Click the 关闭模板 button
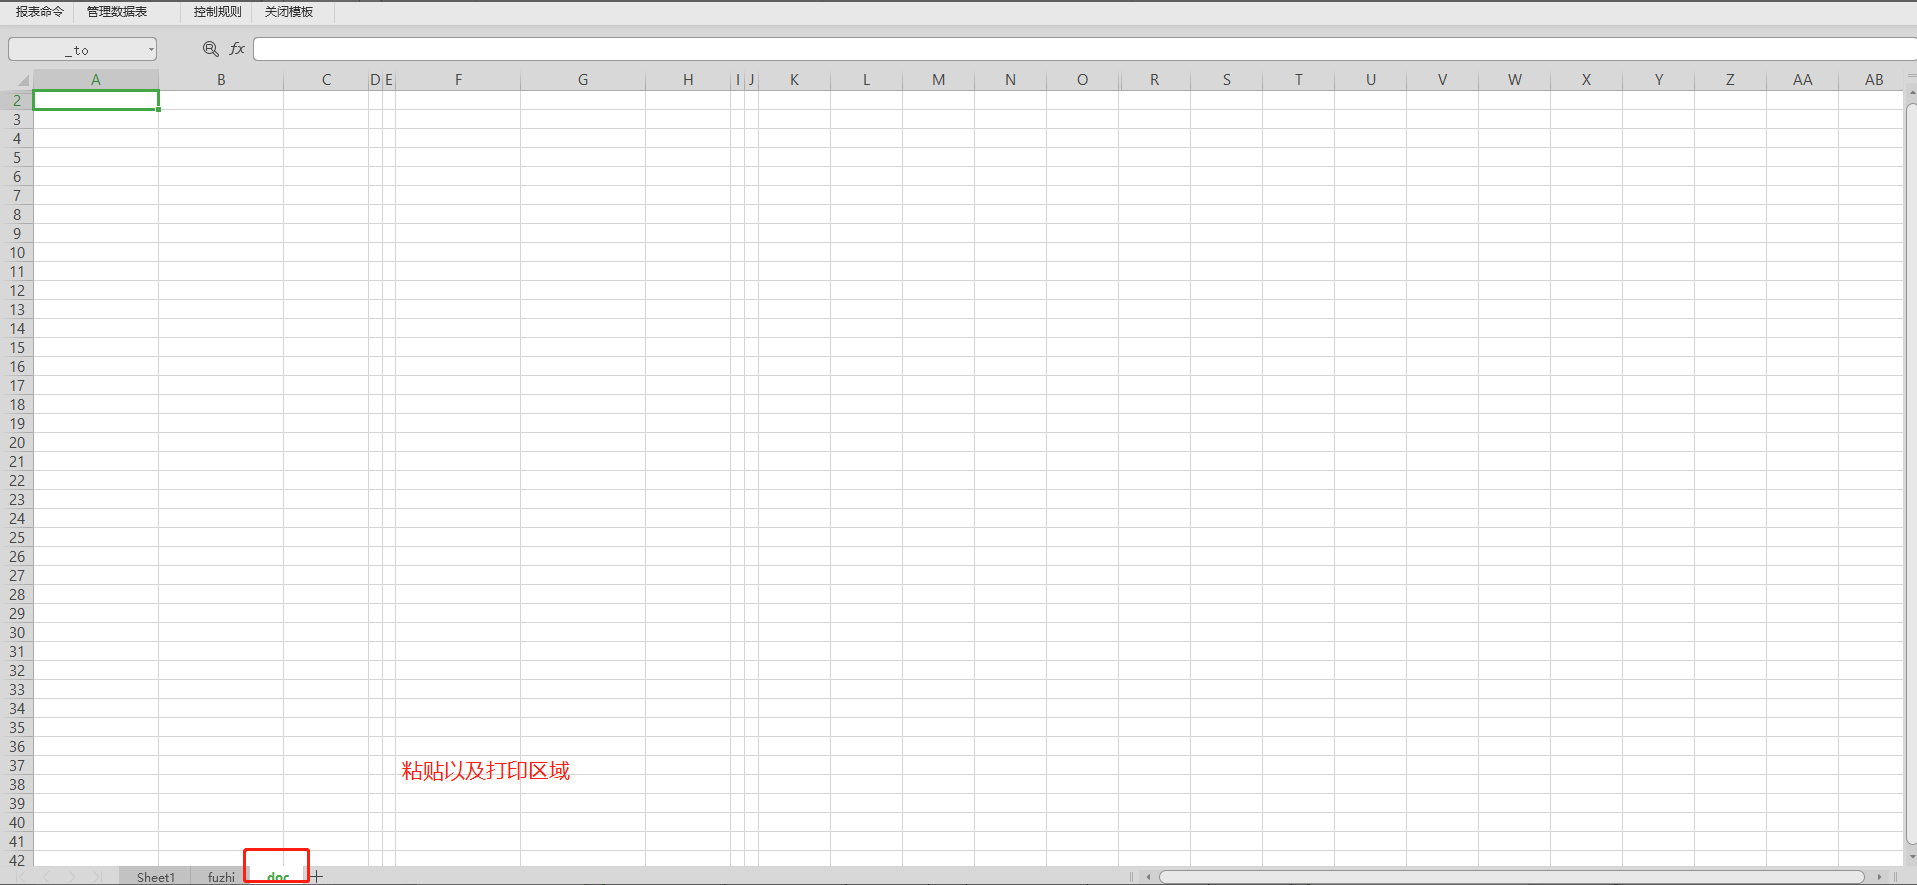1917x885 pixels. [289, 12]
